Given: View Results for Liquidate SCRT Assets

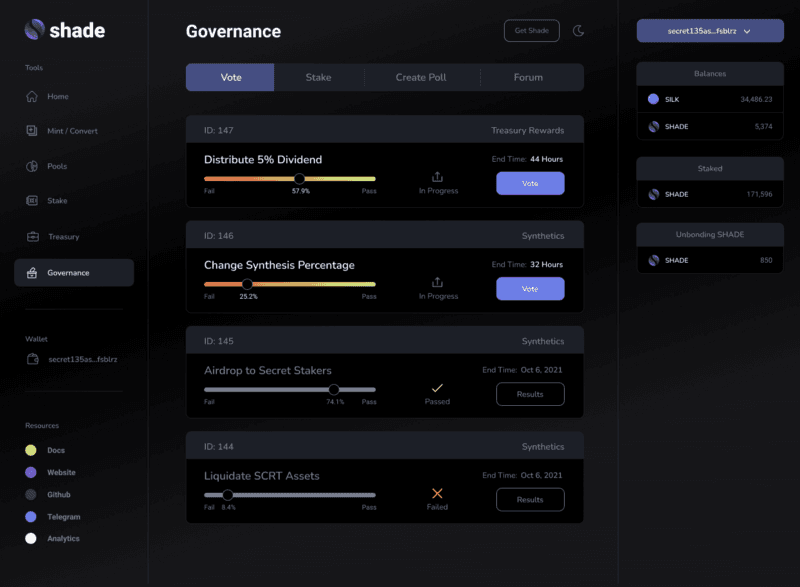Looking at the screenshot, I should [530, 500].
